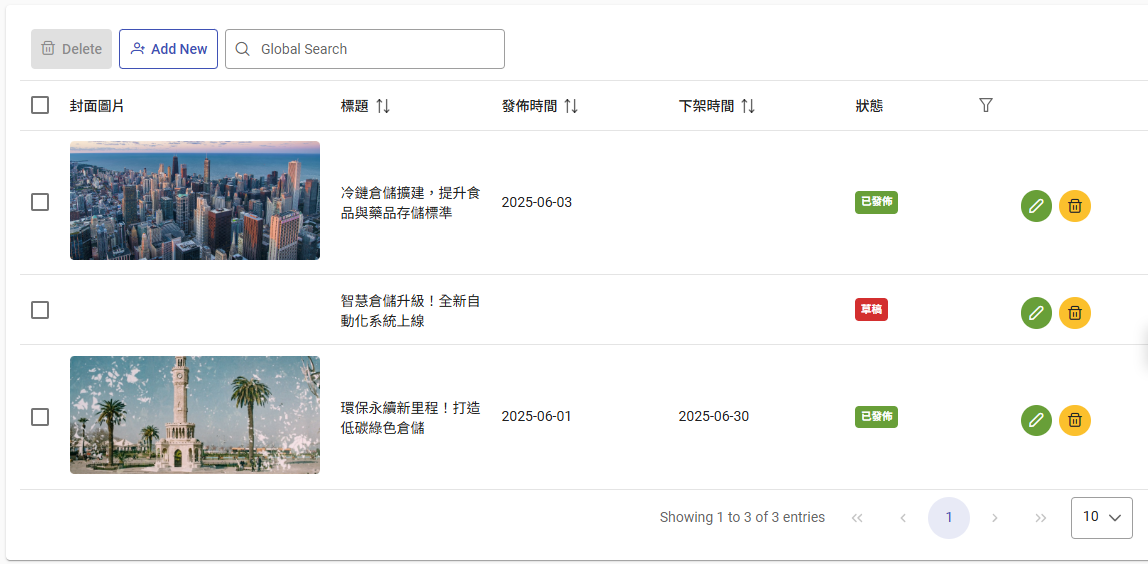The height and width of the screenshot is (564, 1148).
Task: Go to next page arrow
Action: [x=994, y=517]
